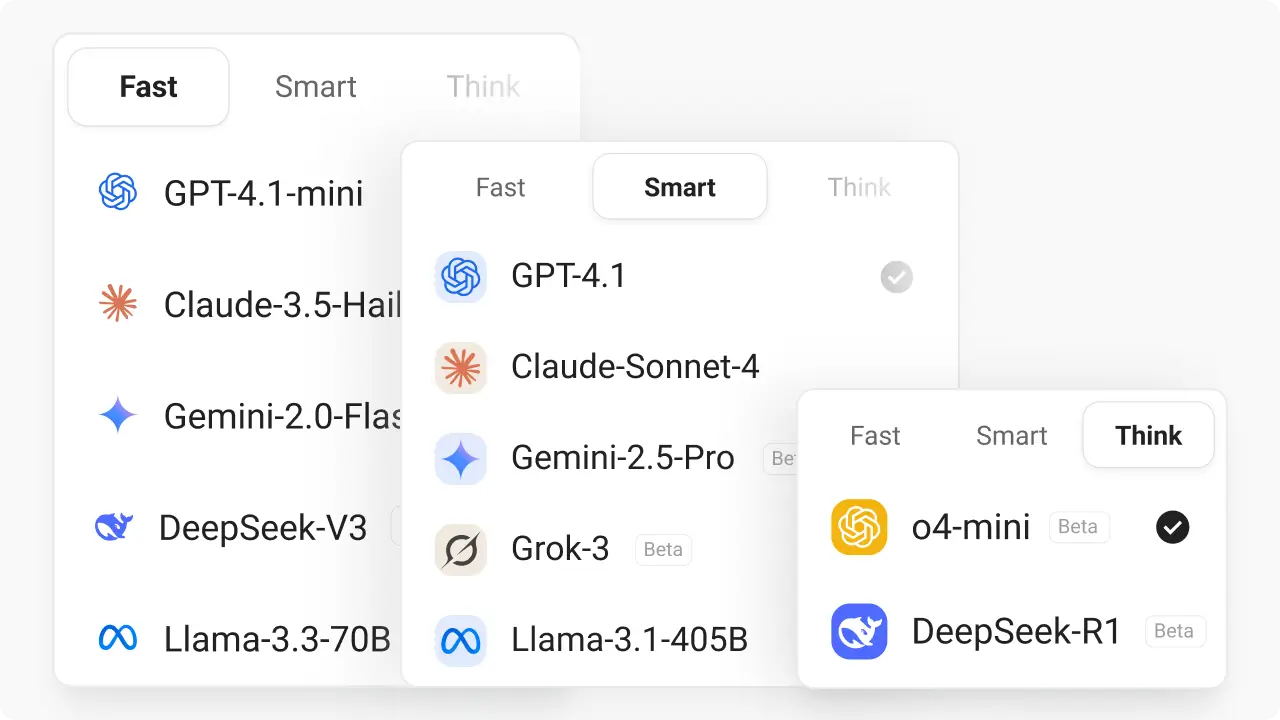Viewport: 1280px width, 720px height.
Task: Pick the o4-mini model name
Action: [x=971, y=527]
